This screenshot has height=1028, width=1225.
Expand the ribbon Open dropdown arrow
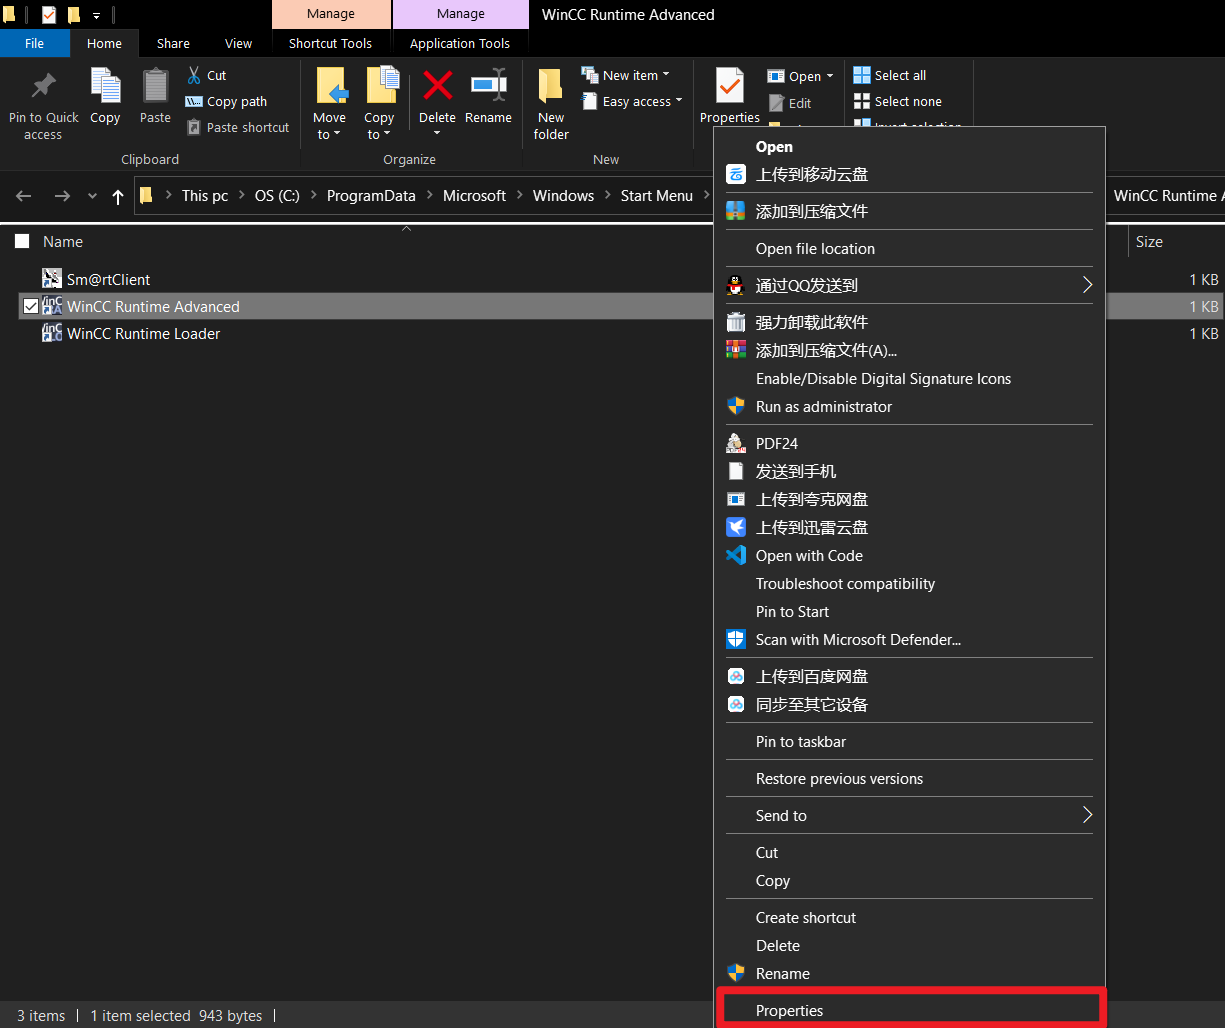click(830, 76)
